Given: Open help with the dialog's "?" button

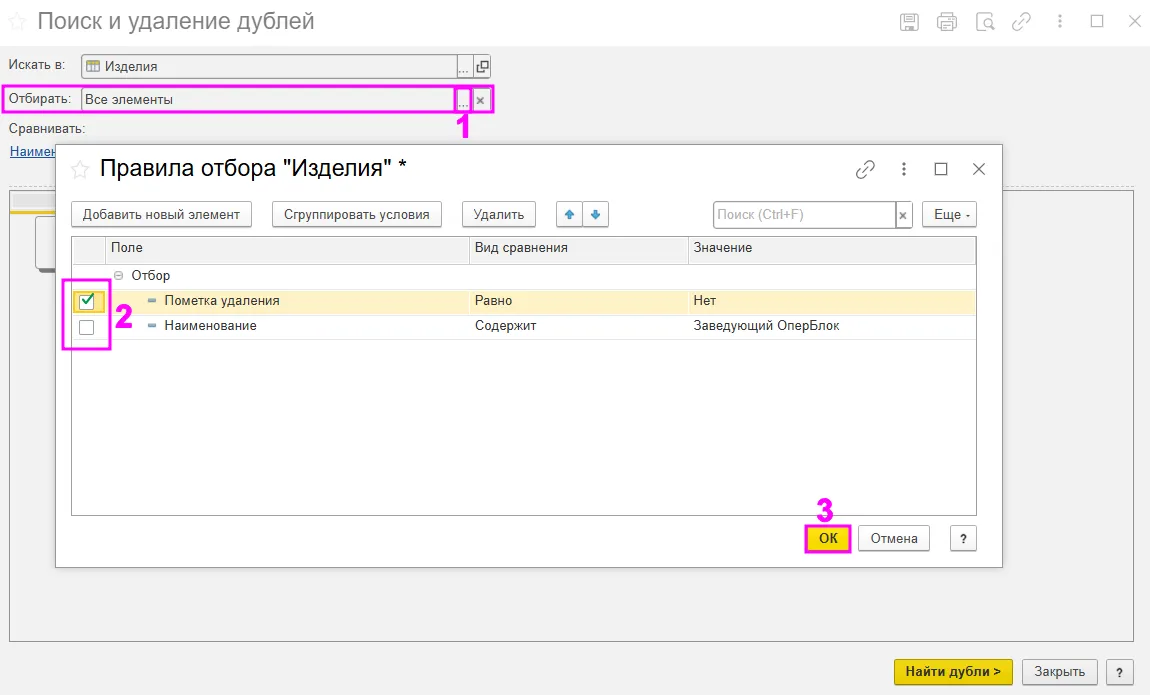Looking at the screenshot, I should [963, 539].
